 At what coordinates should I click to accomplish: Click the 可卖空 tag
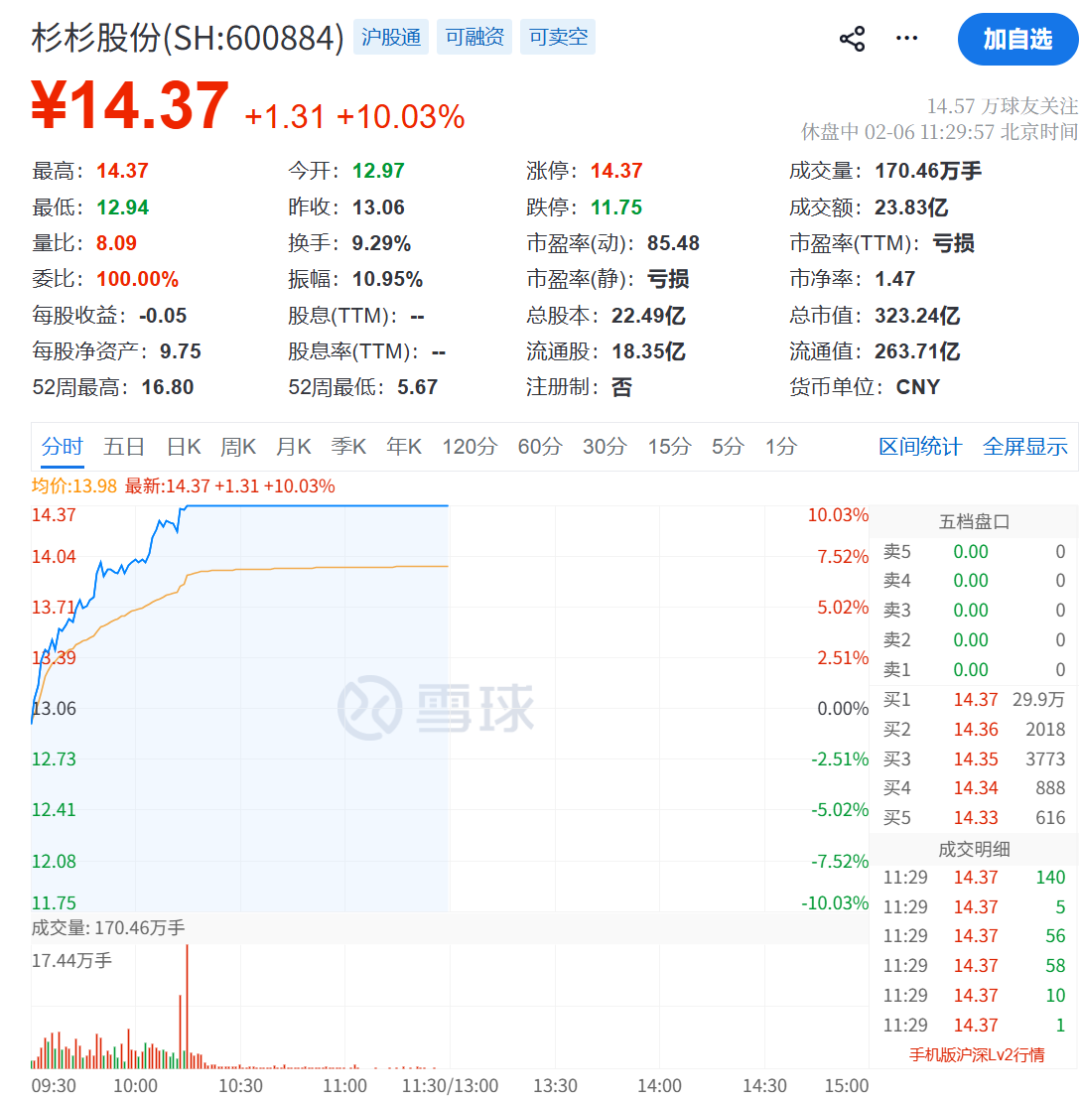557,36
